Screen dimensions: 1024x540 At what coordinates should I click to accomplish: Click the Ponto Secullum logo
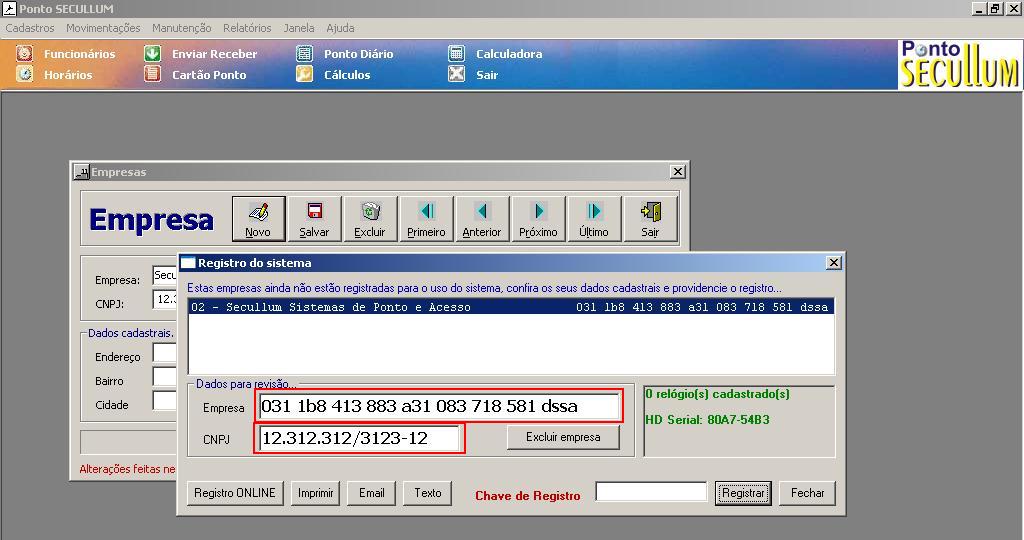point(959,64)
